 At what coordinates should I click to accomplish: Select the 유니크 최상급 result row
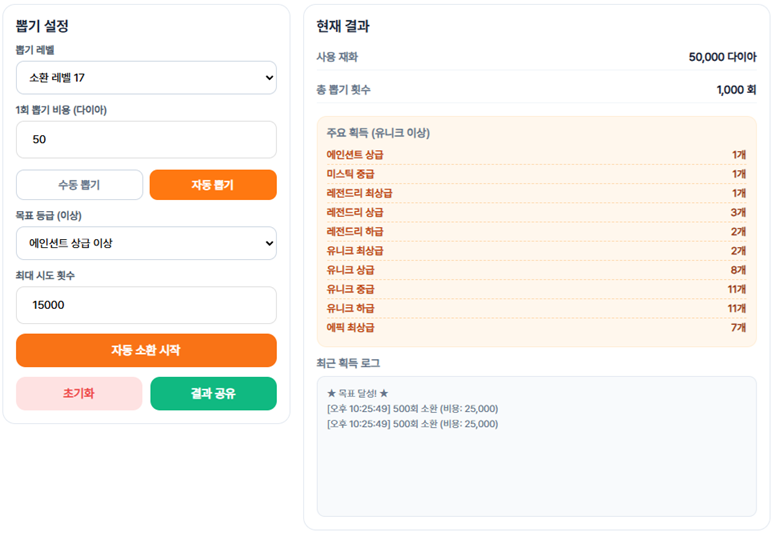point(536,250)
